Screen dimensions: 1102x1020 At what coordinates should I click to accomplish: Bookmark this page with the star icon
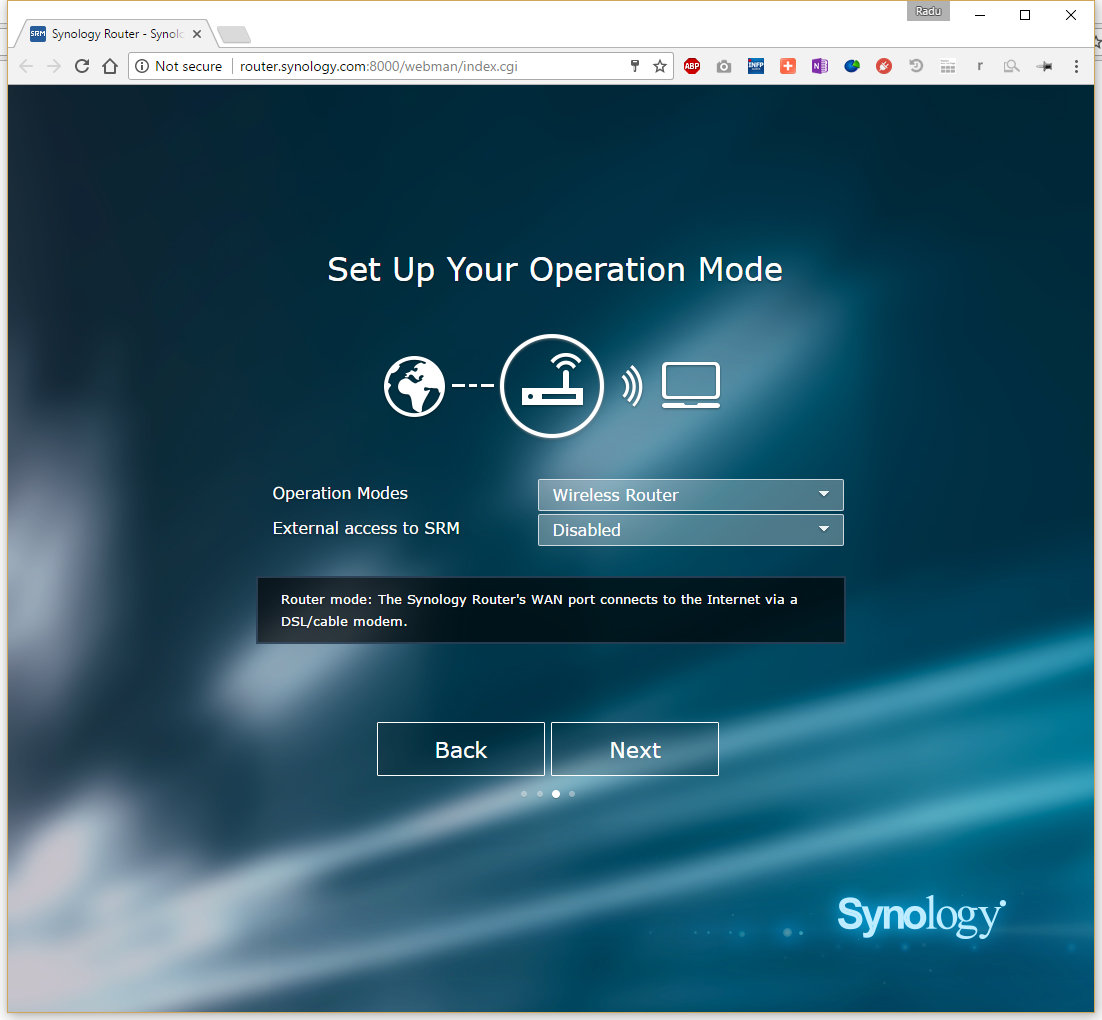660,66
